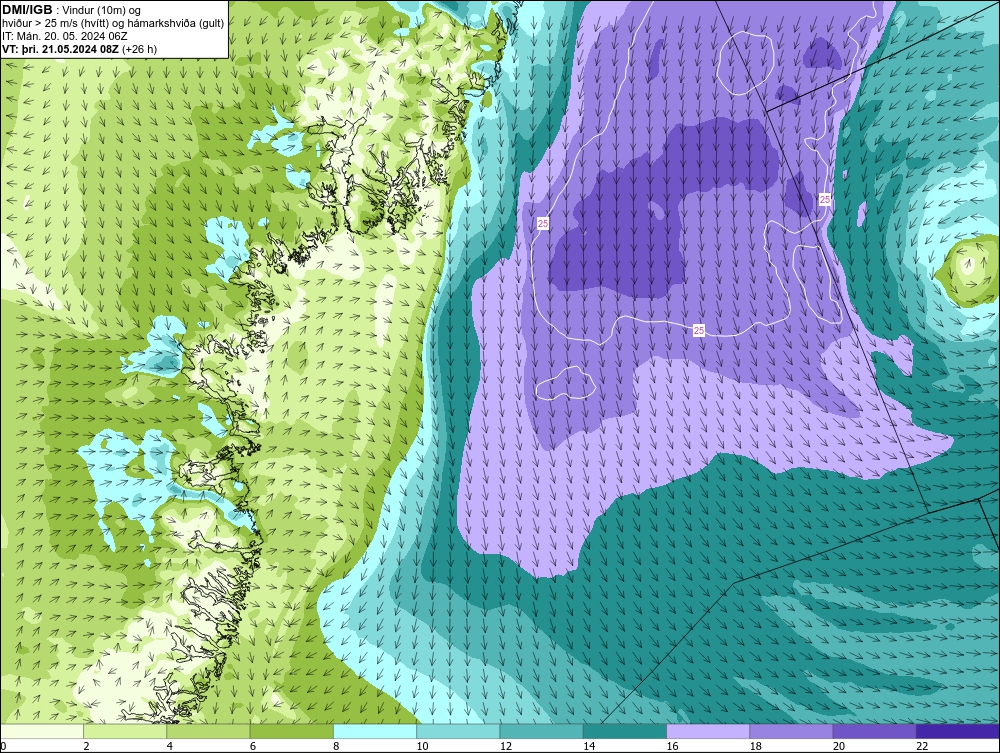
Task: Select the dark teal swatch for 14–16 m/s
Action: coord(624,731)
